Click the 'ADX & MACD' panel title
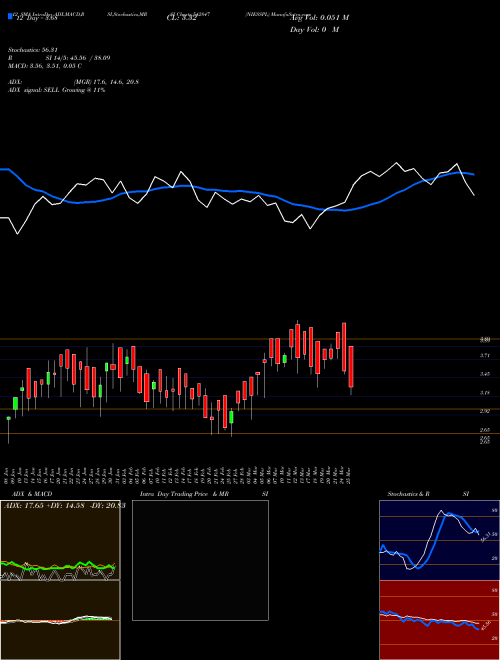 32,494
